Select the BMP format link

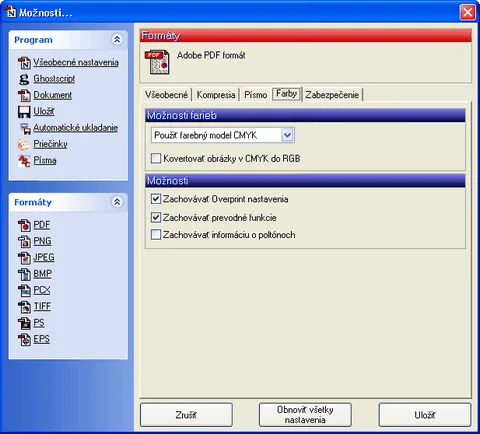tap(42, 274)
